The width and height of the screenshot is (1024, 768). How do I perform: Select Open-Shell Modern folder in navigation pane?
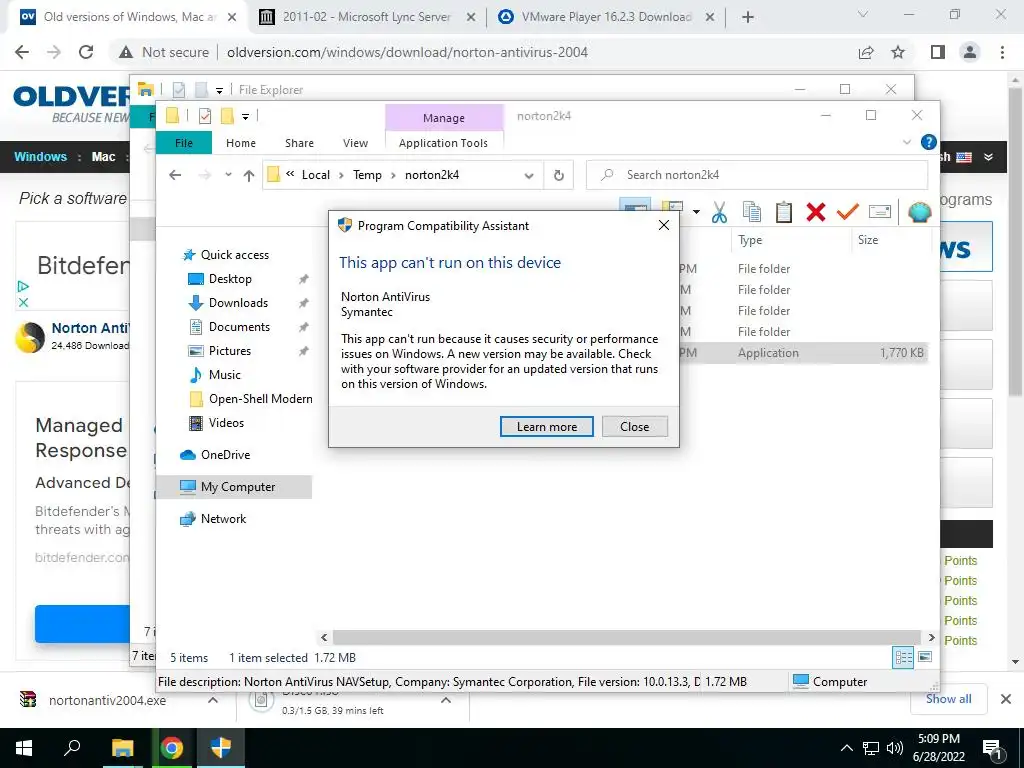click(261, 398)
